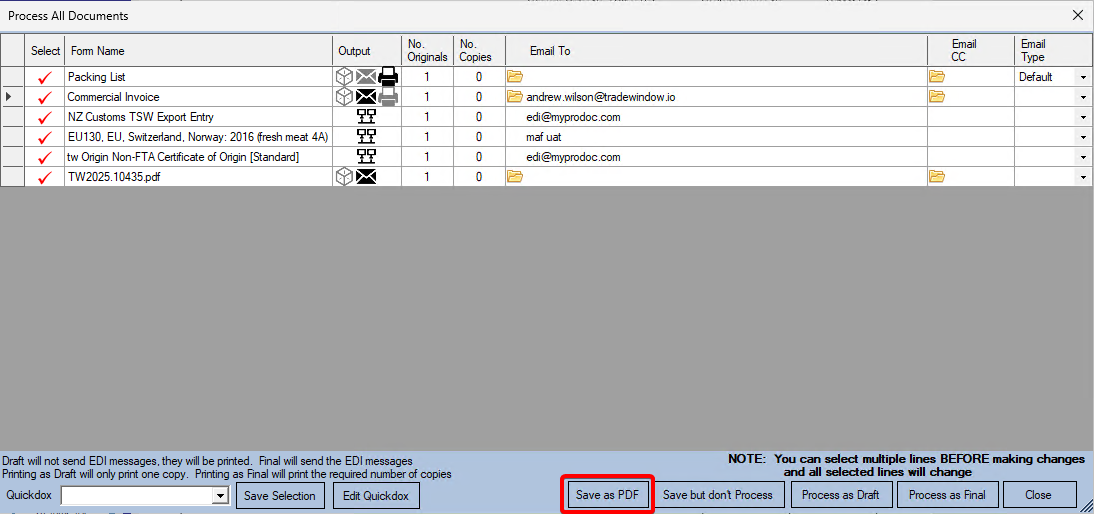The image size is (1094, 514).
Task: Click the envelope icon in TW2025.10435.pdf row
Action: [366, 177]
